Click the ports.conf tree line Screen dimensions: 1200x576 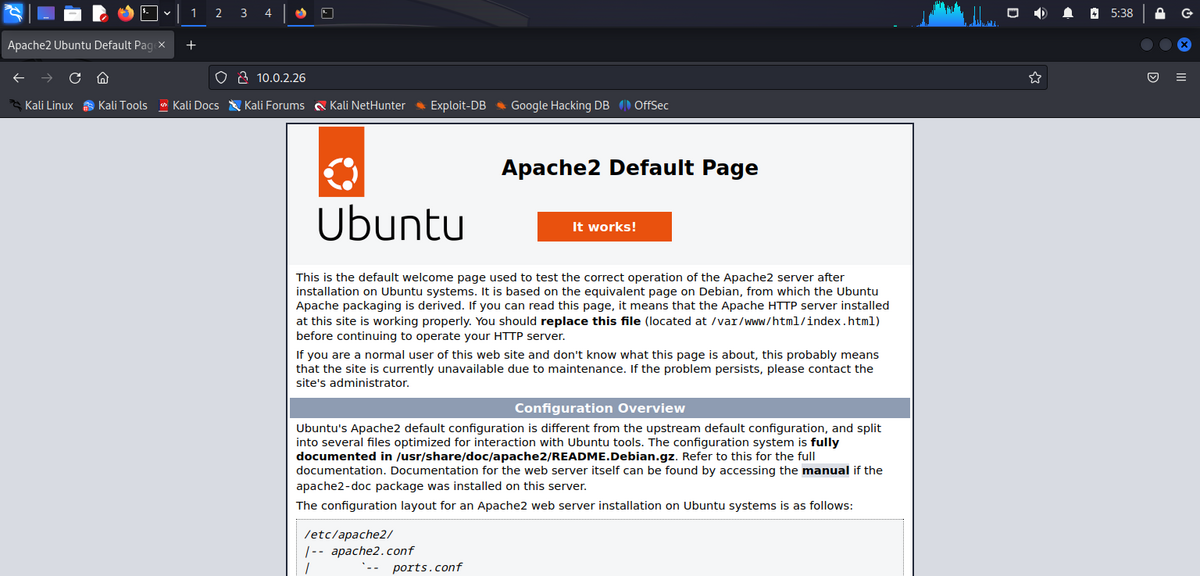[427, 567]
